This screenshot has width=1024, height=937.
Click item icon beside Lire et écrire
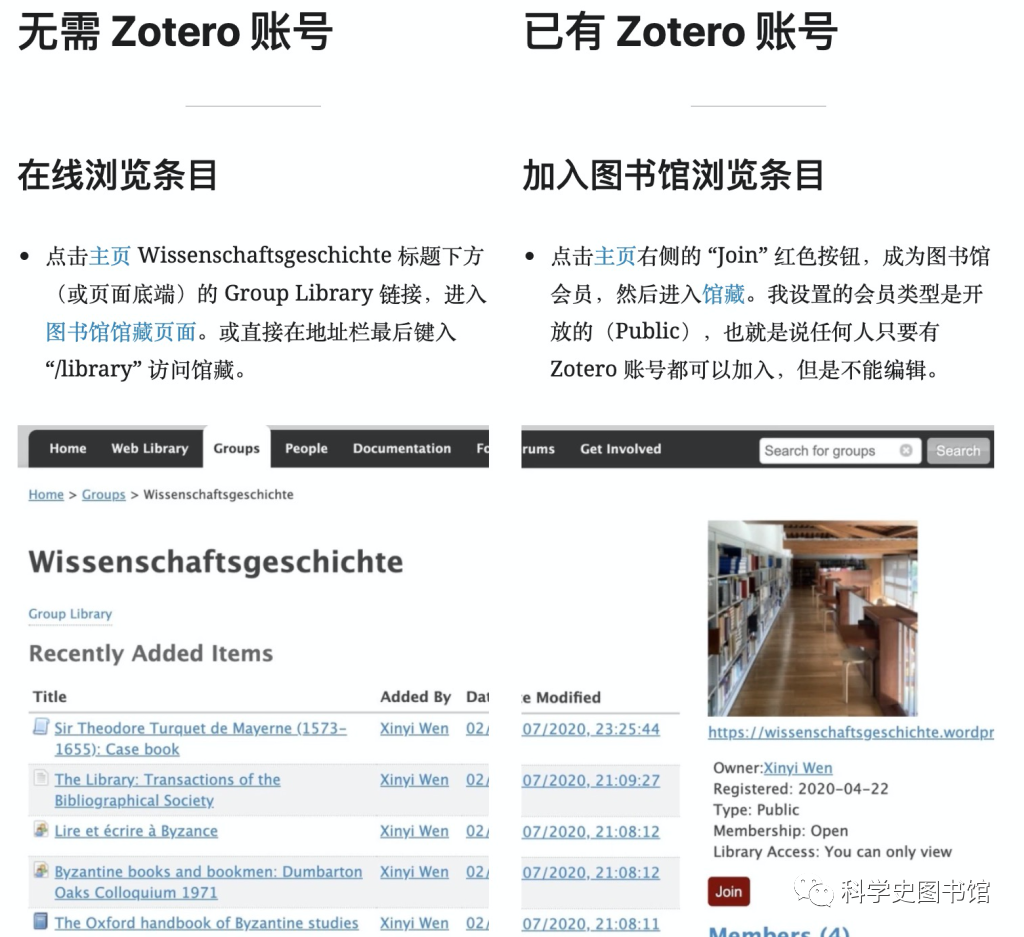41,829
